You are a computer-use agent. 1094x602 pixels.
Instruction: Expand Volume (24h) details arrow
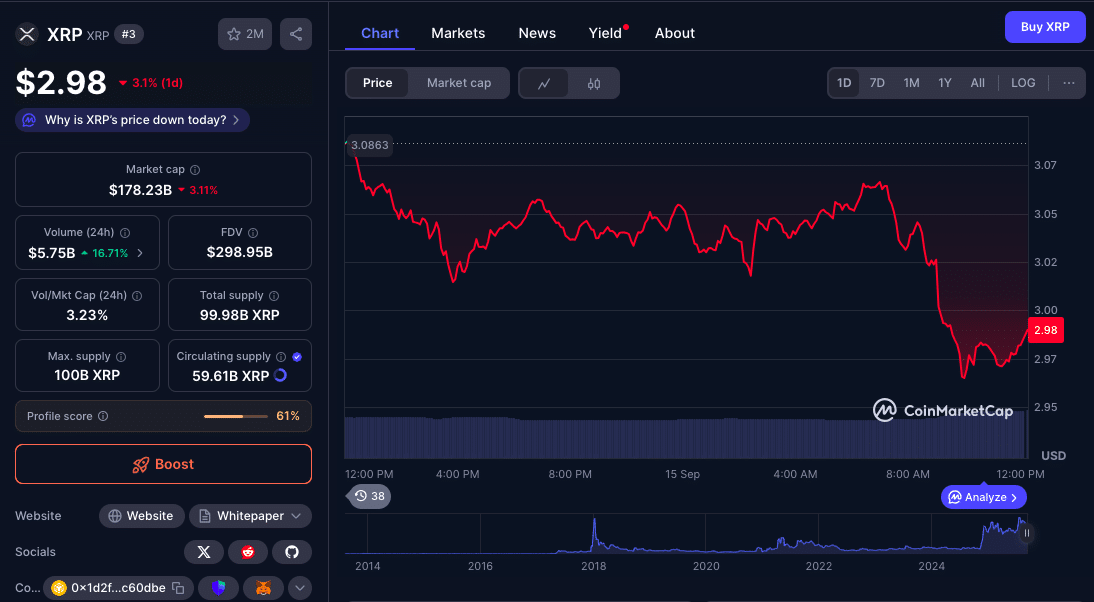point(140,253)
